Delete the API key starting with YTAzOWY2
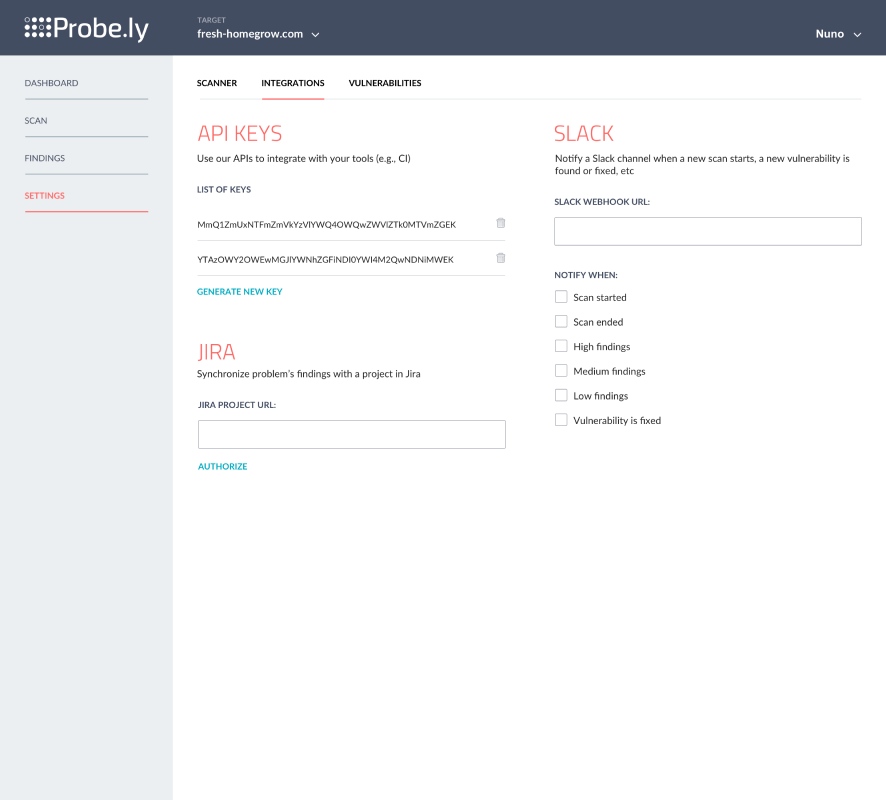This screenshot has width=886, height=800. pos(501,258)
